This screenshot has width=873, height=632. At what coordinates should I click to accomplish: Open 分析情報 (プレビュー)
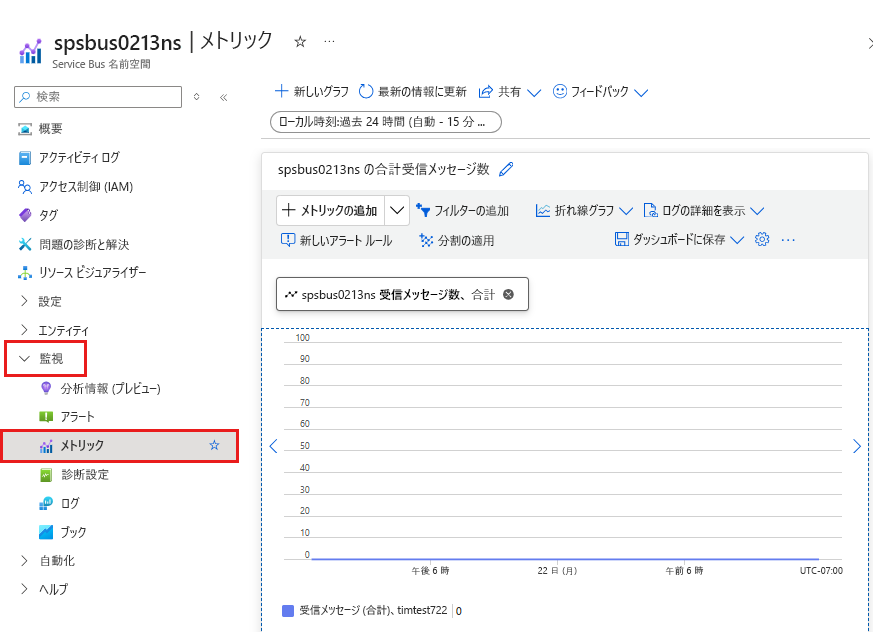tap(101, 388)
